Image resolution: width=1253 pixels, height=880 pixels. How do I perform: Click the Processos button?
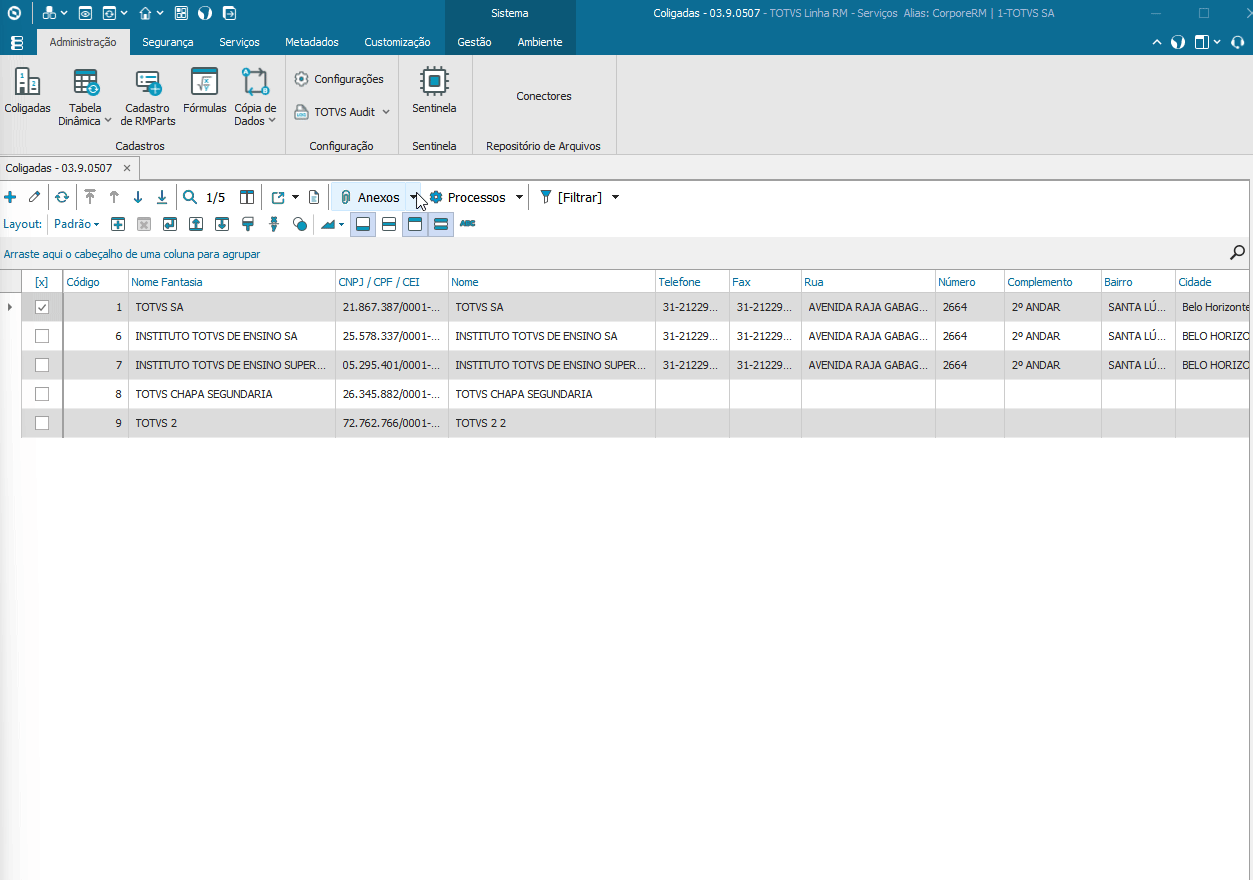pyautogui.click(x=467, y=197)
